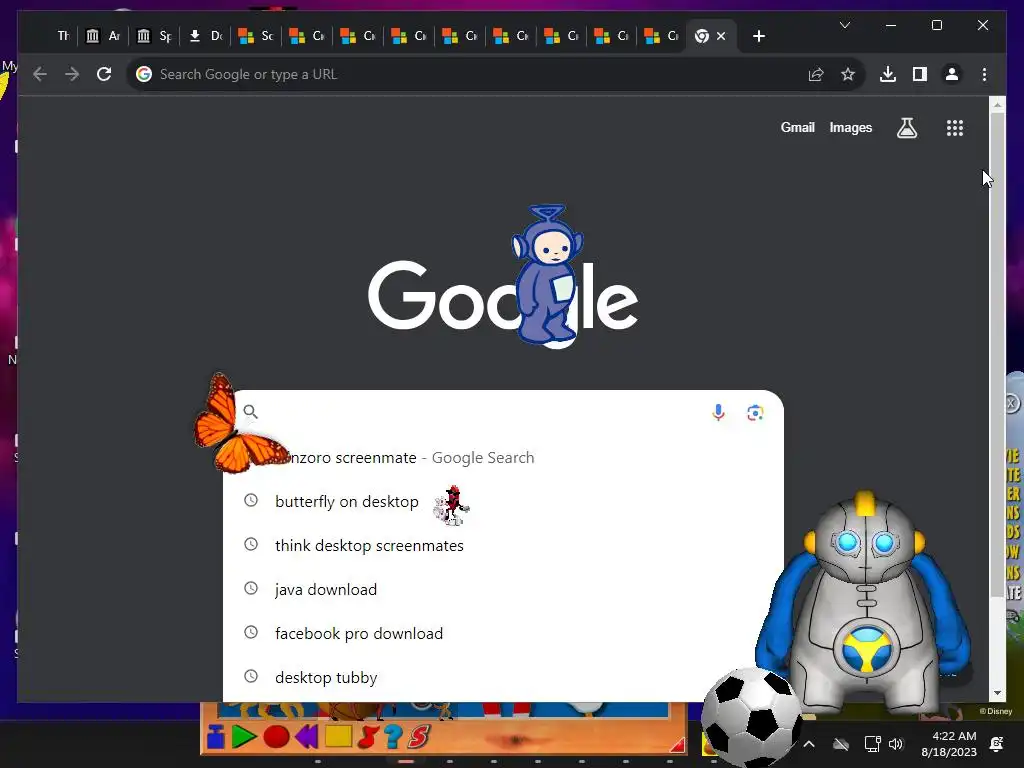Toggle the Chrome side panel
This screenshot has width=1024, height=768.
[x=920, y=74]
